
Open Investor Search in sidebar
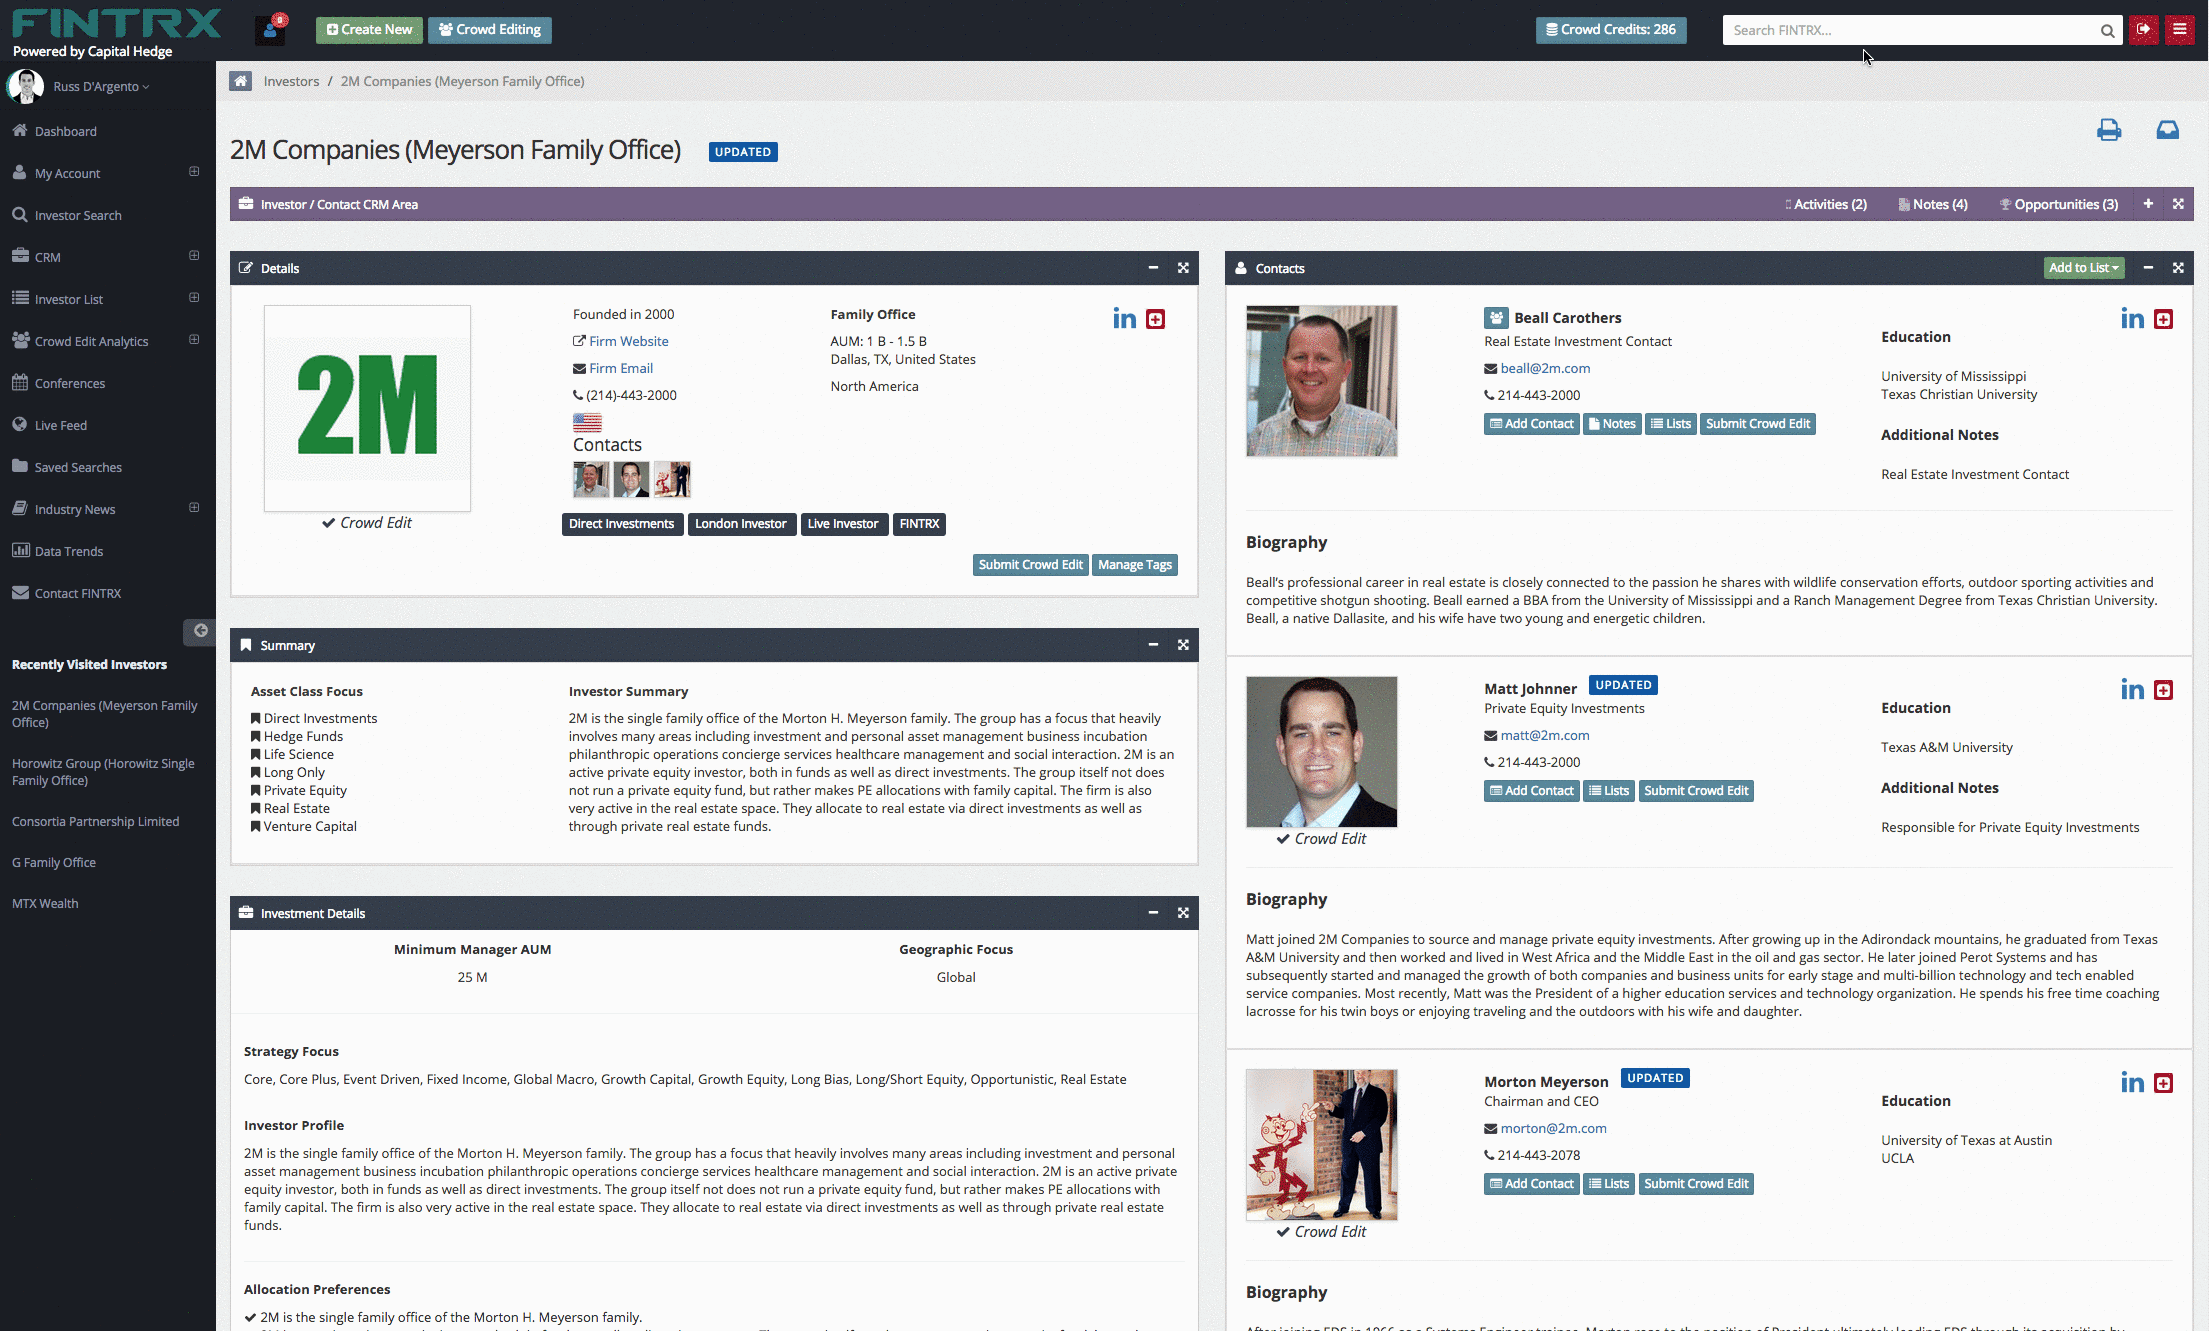coord(77,215)
